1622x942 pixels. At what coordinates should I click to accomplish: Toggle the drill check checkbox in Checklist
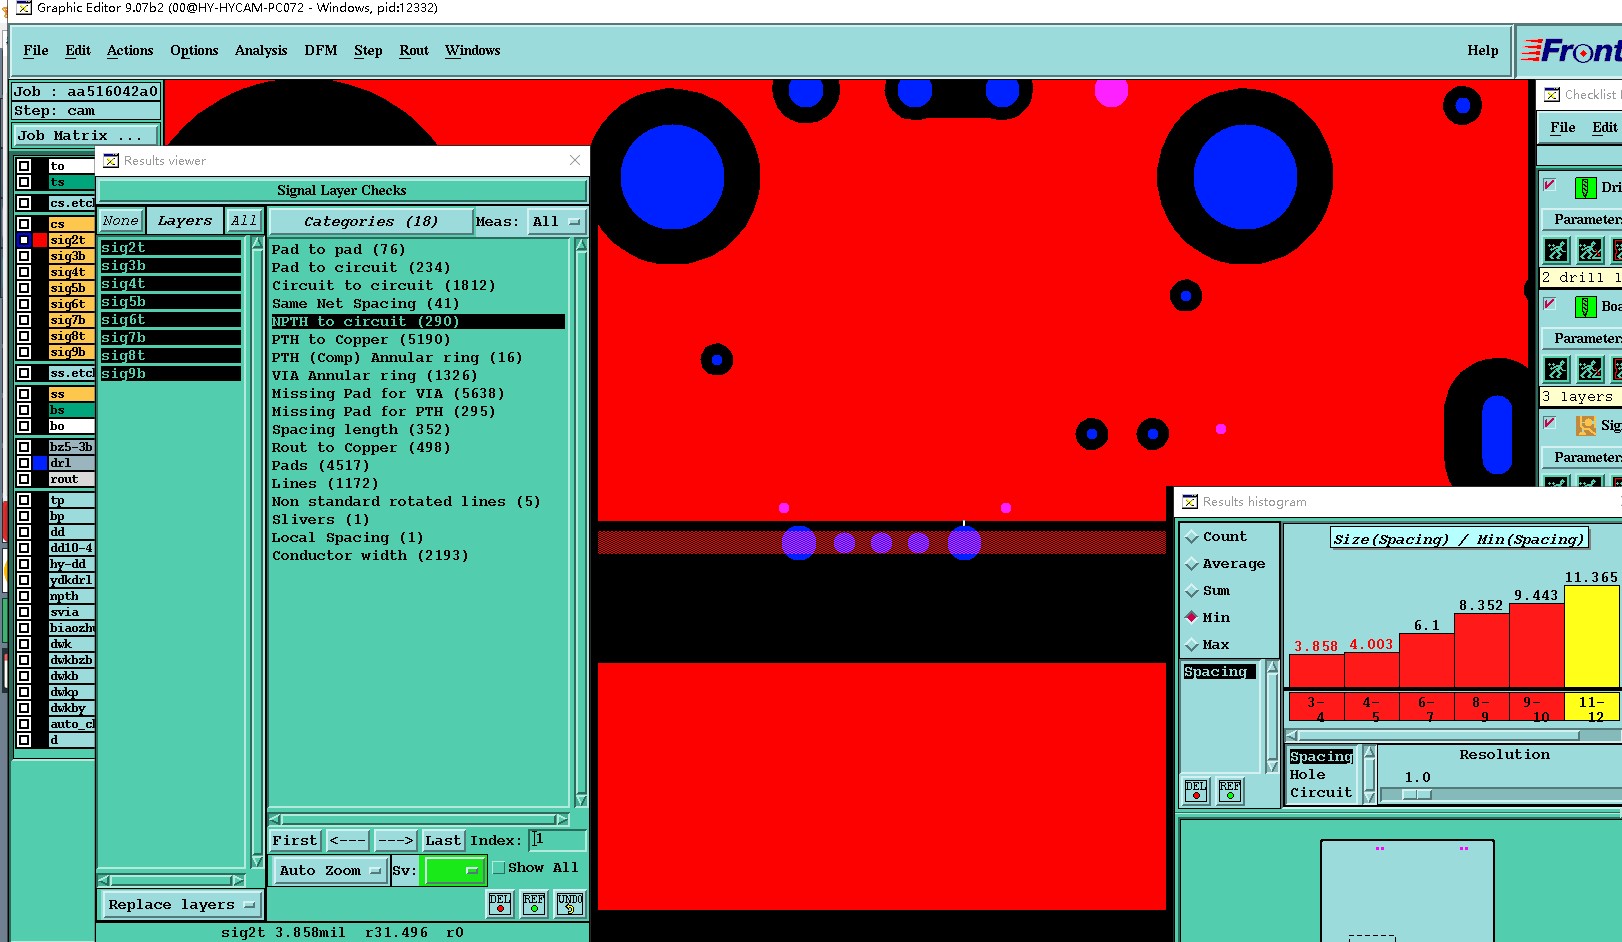[1550, 185]
